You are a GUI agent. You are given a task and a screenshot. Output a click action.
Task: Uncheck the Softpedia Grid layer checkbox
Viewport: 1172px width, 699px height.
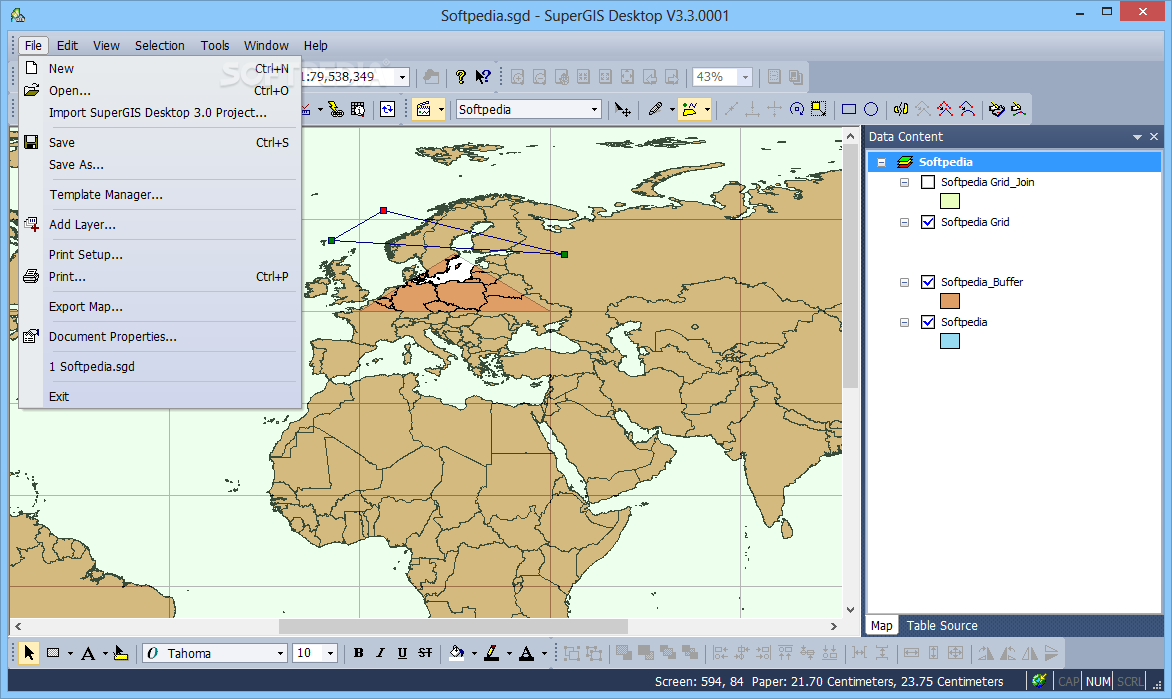tap(928, 222)
